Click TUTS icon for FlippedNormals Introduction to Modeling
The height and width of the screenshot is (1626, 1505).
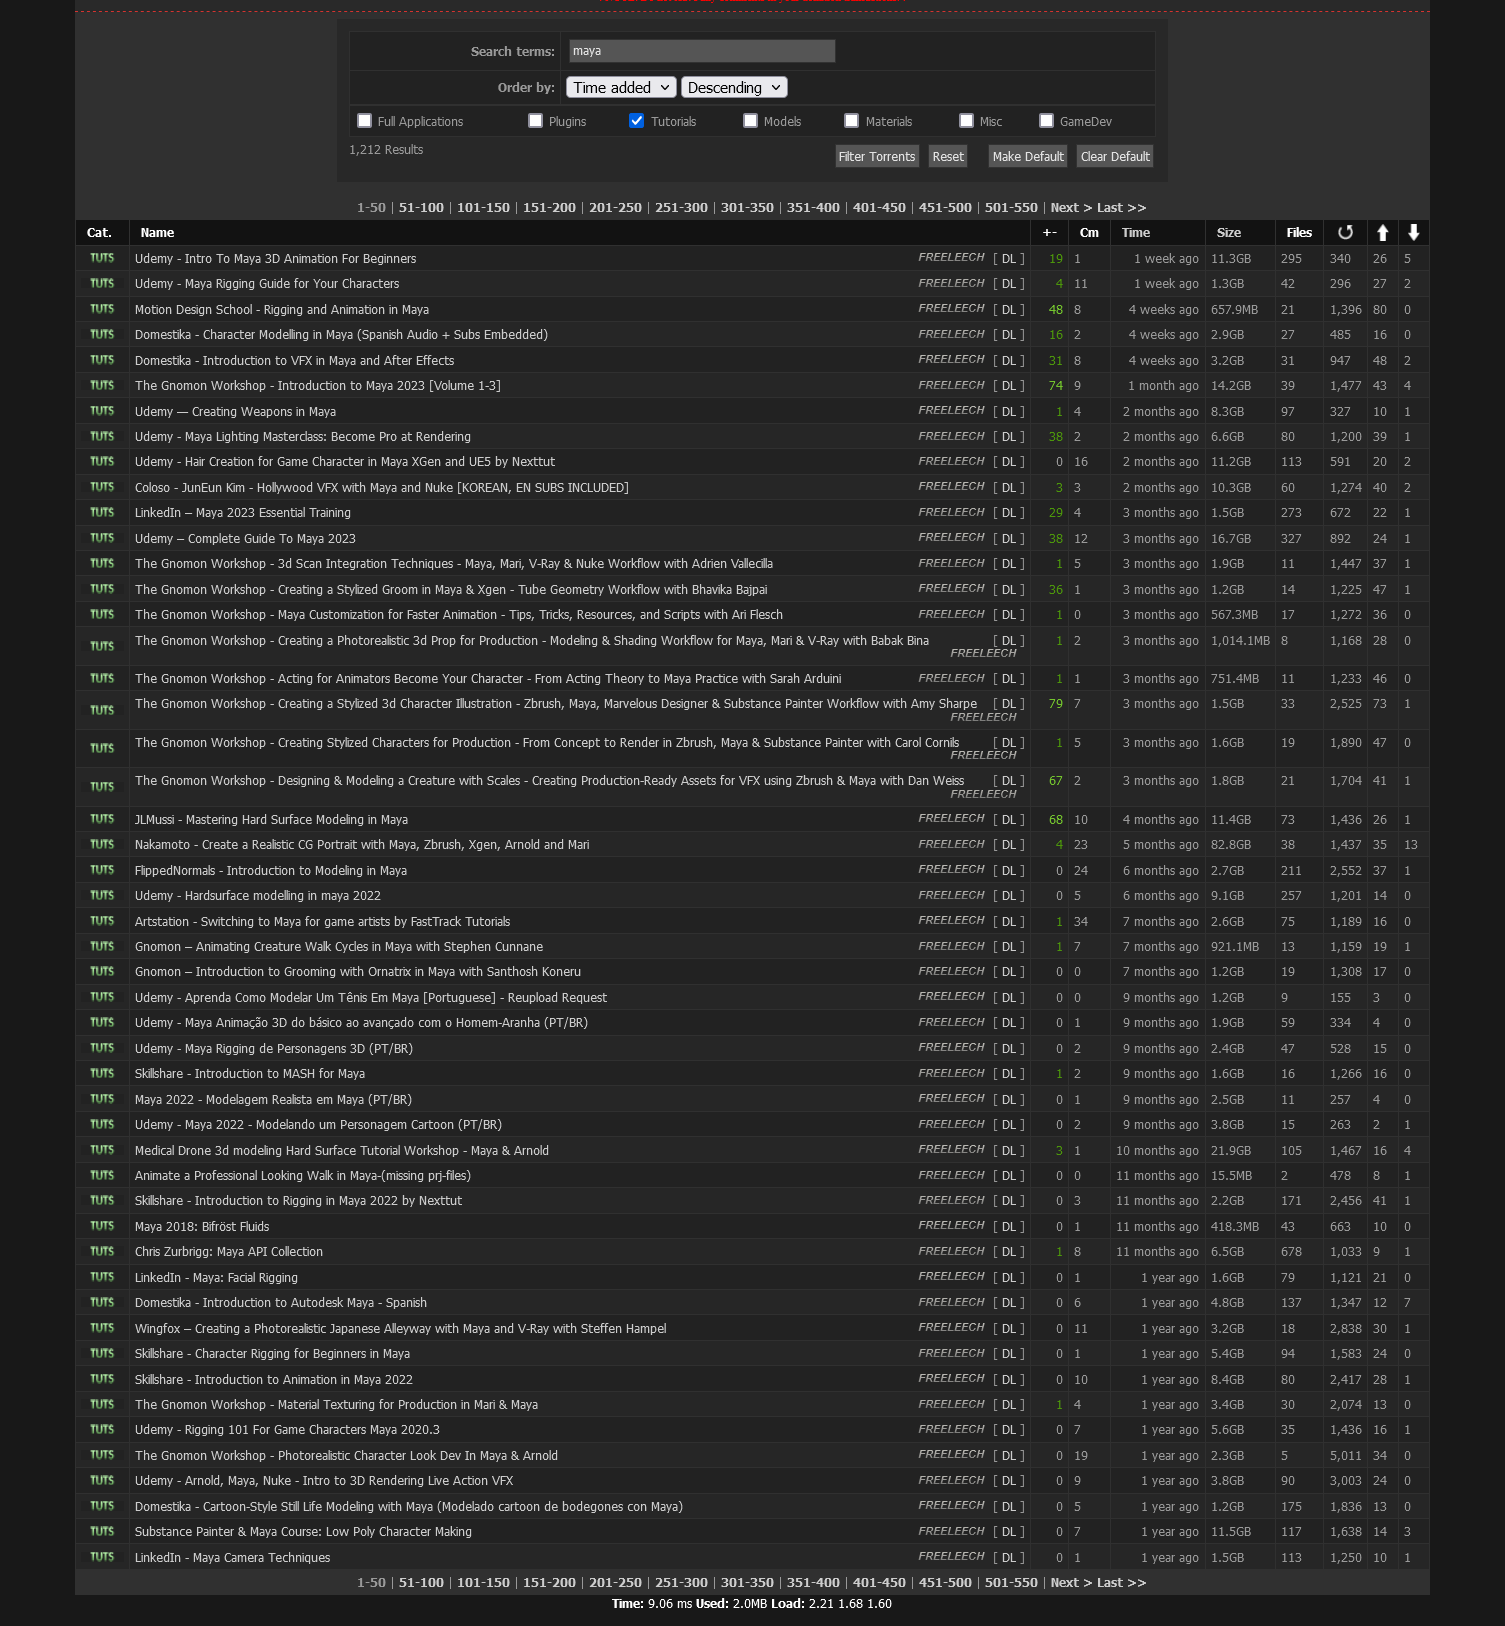[x=102, y=870]
